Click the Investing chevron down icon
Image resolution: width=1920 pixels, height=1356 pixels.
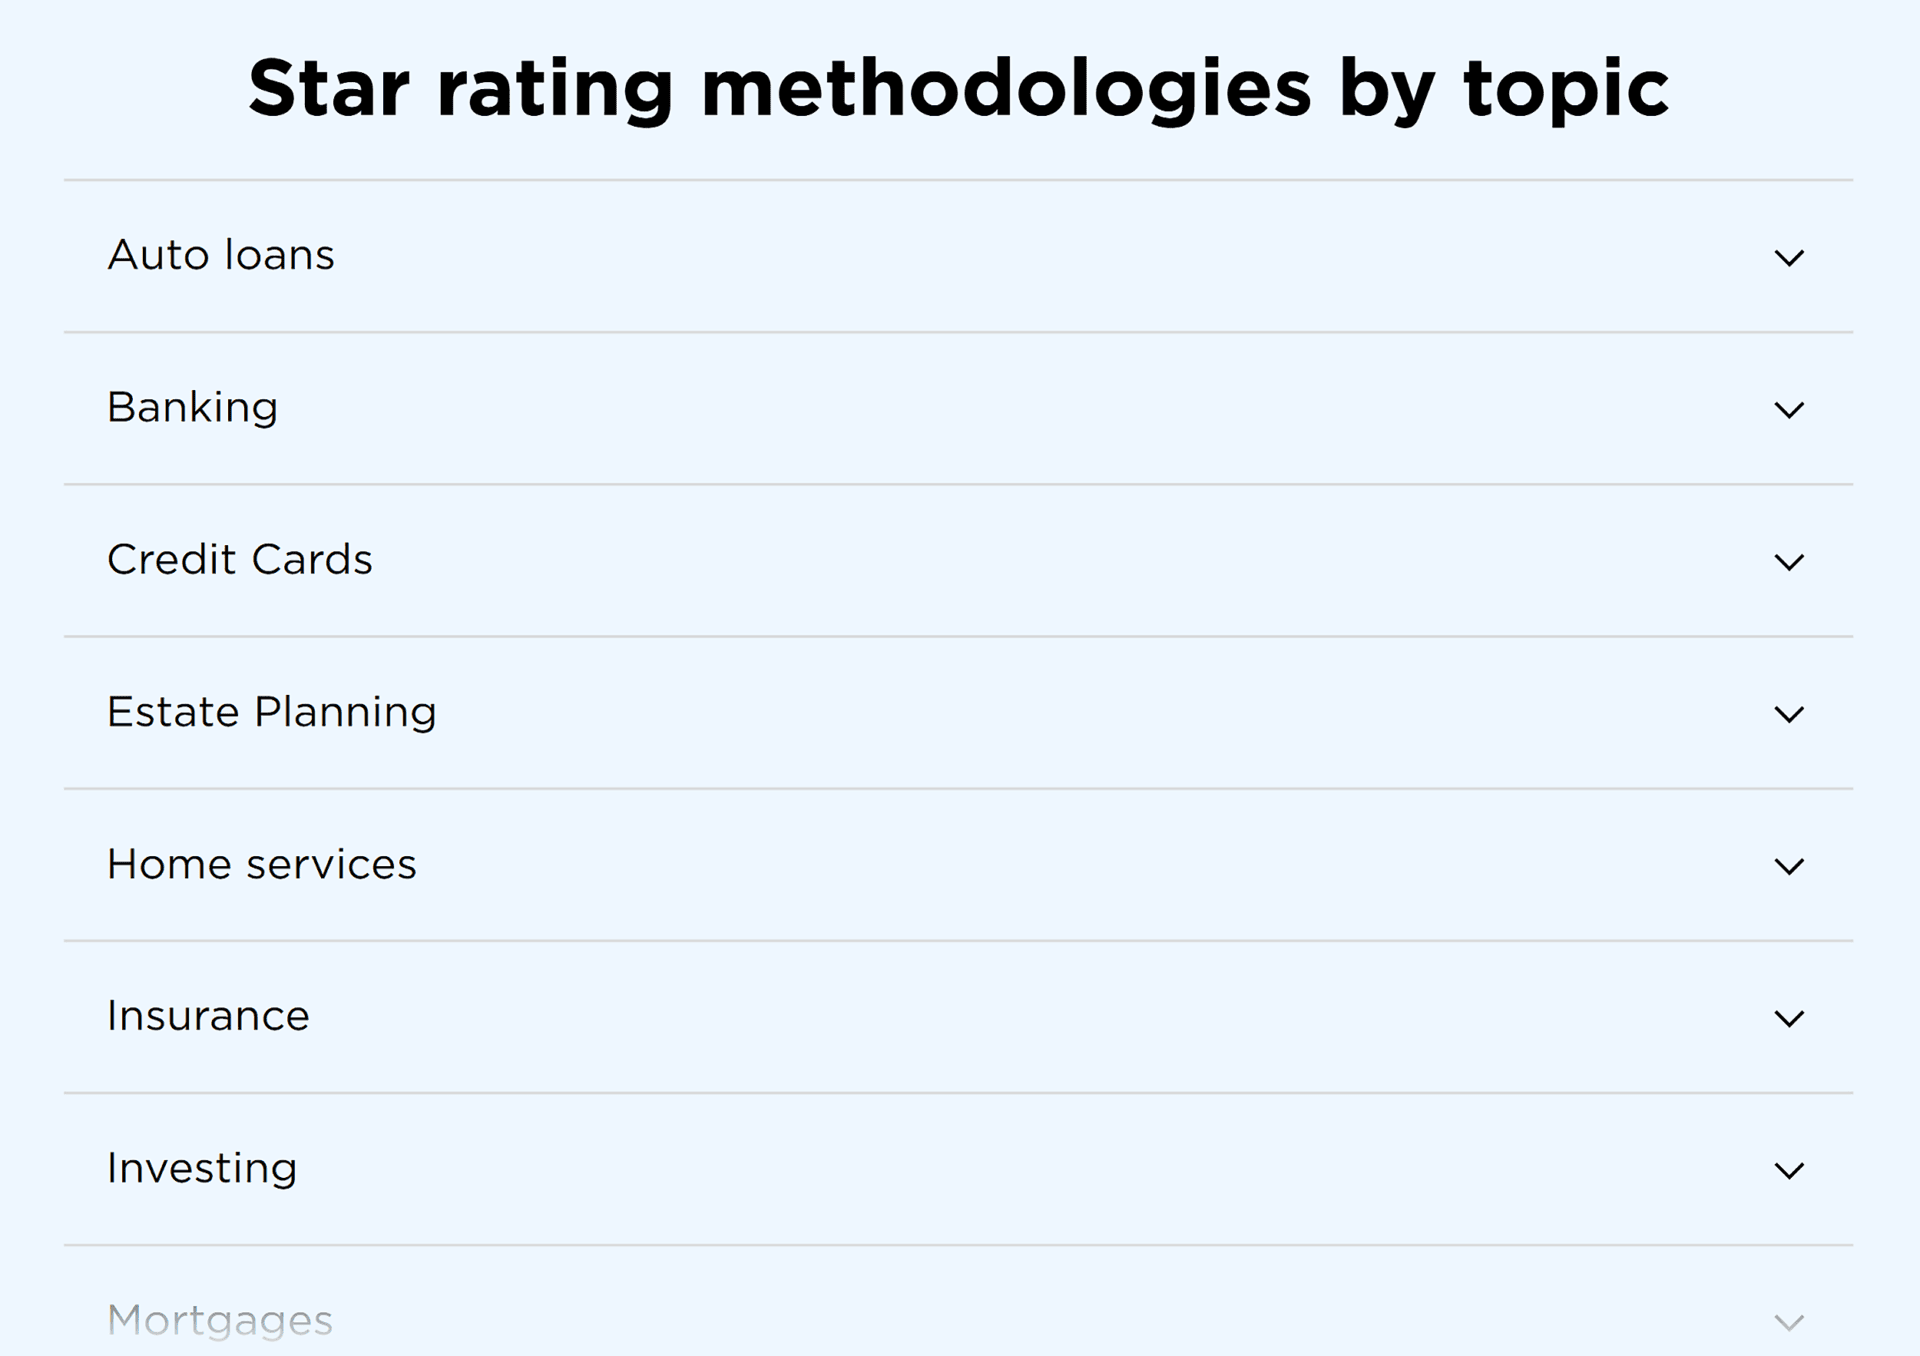(1788, 1170)
